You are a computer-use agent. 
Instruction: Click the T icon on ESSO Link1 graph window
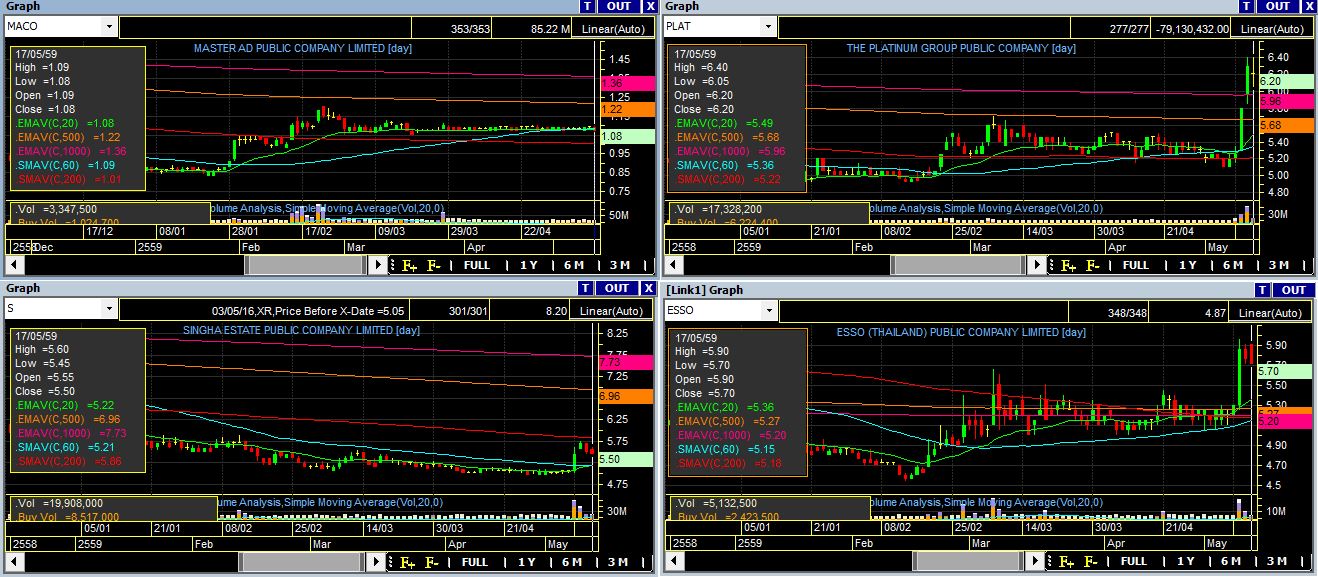tap(1263, 290)
